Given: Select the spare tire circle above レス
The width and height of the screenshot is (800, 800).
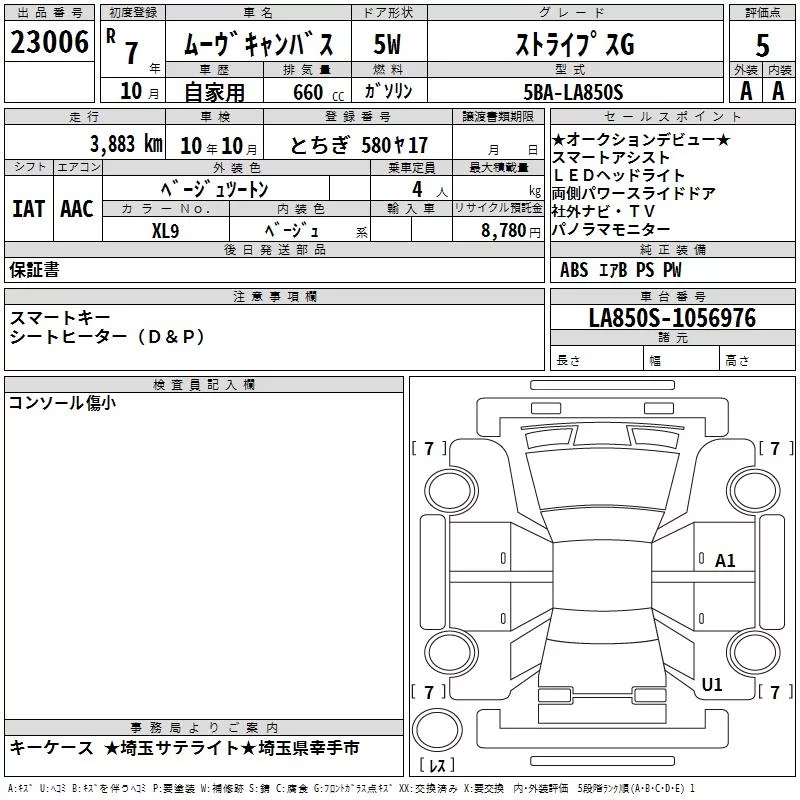Looking at the screenshot, I should pyautogui.click(x=437, y=729).
